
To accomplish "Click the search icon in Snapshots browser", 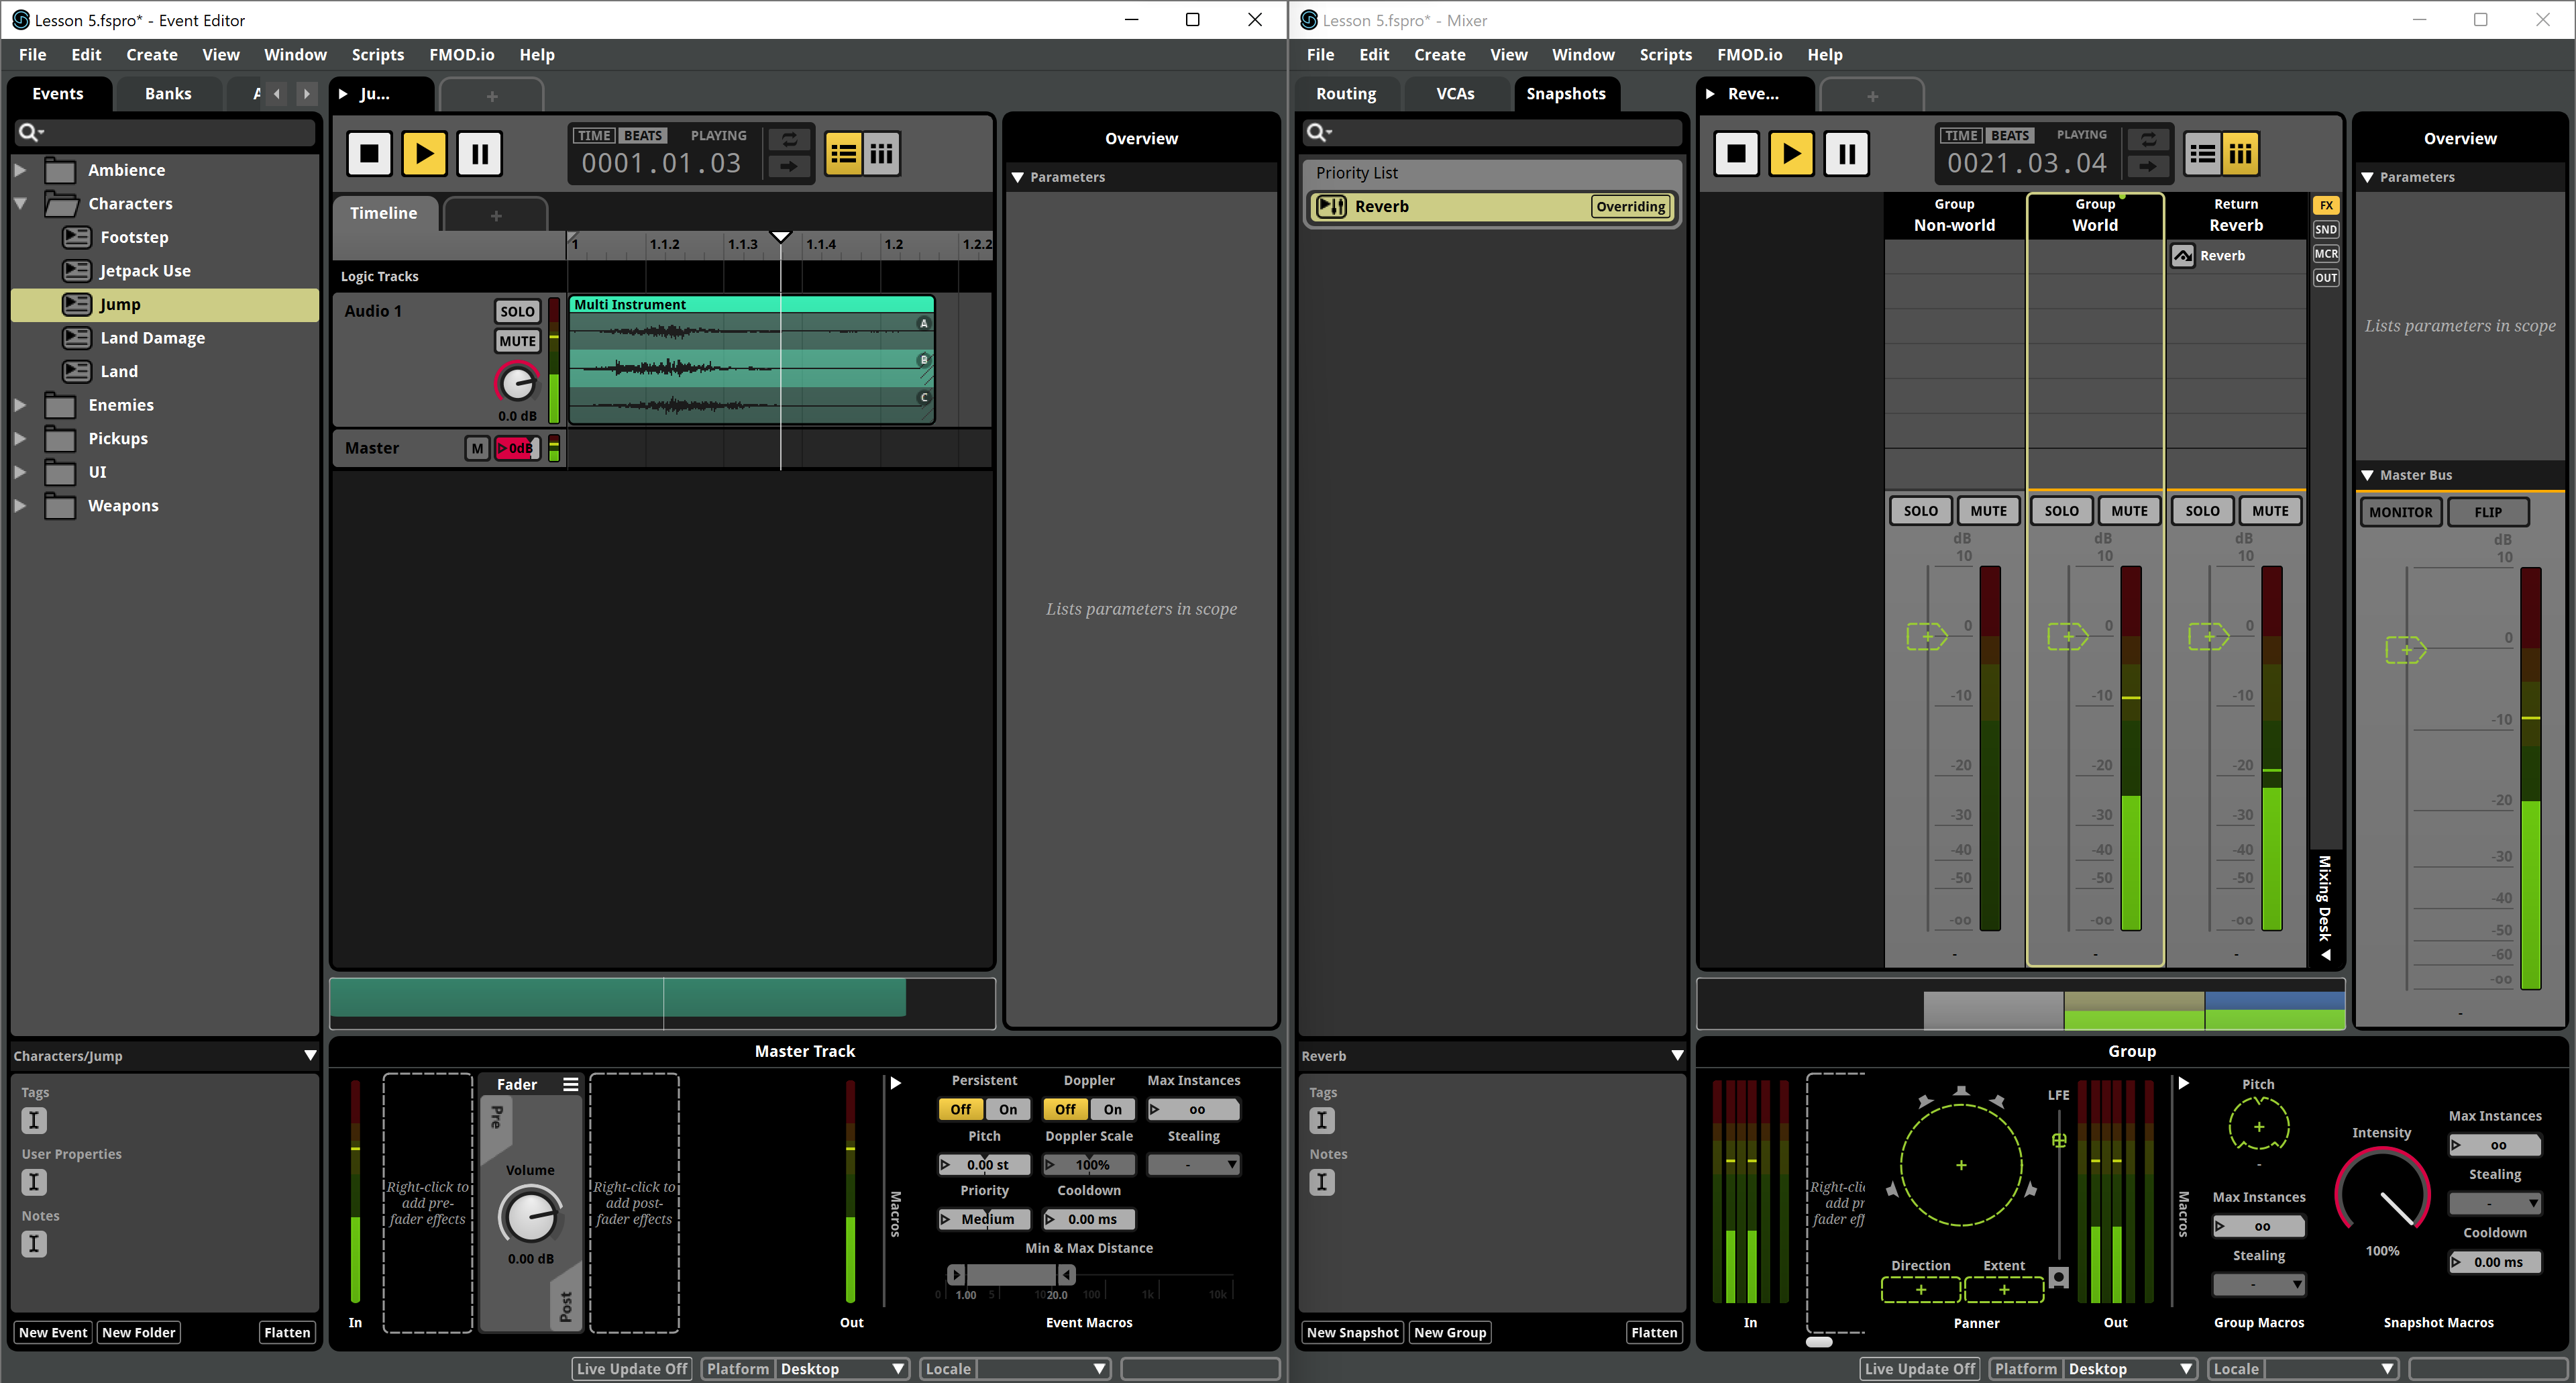I will pyautogui.click(x=1319, y=132).
